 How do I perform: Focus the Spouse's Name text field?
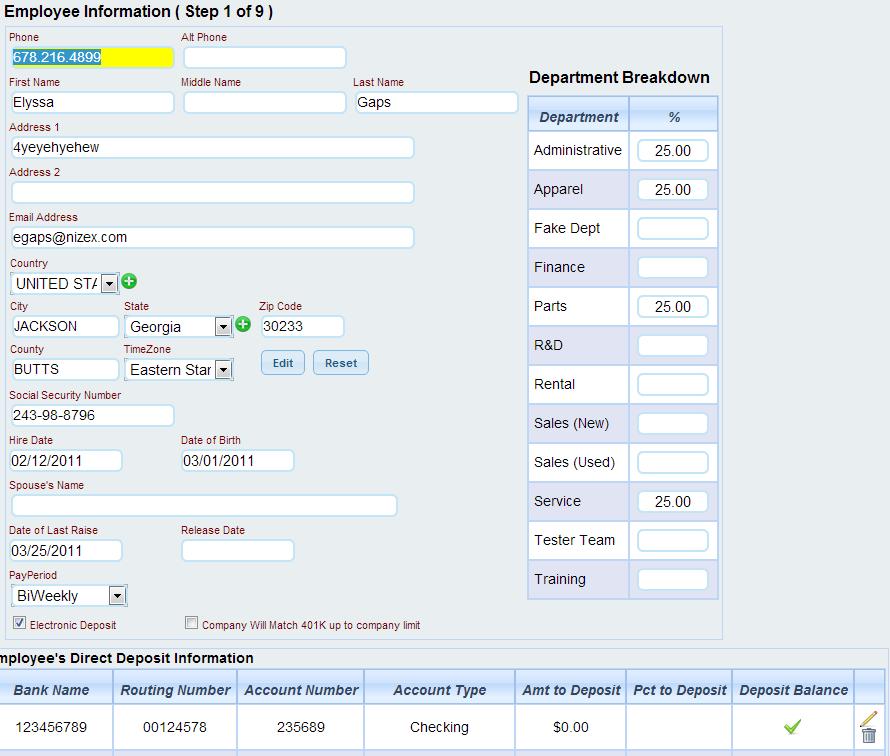[x=204, y=506]
